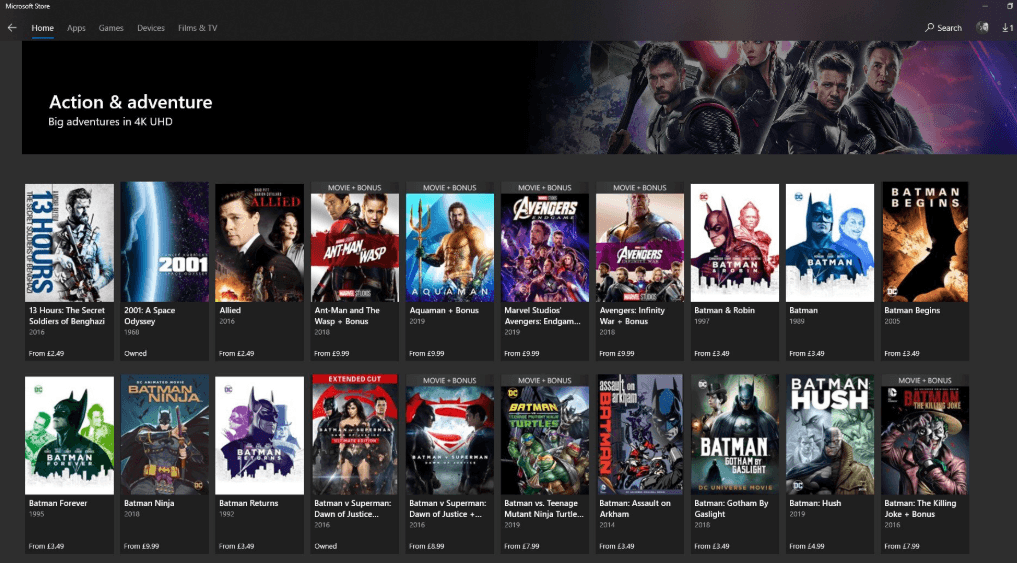This screenshot has height=563, width=1017.
Task: Open the Batman Ninja poster
Action: 165,435
